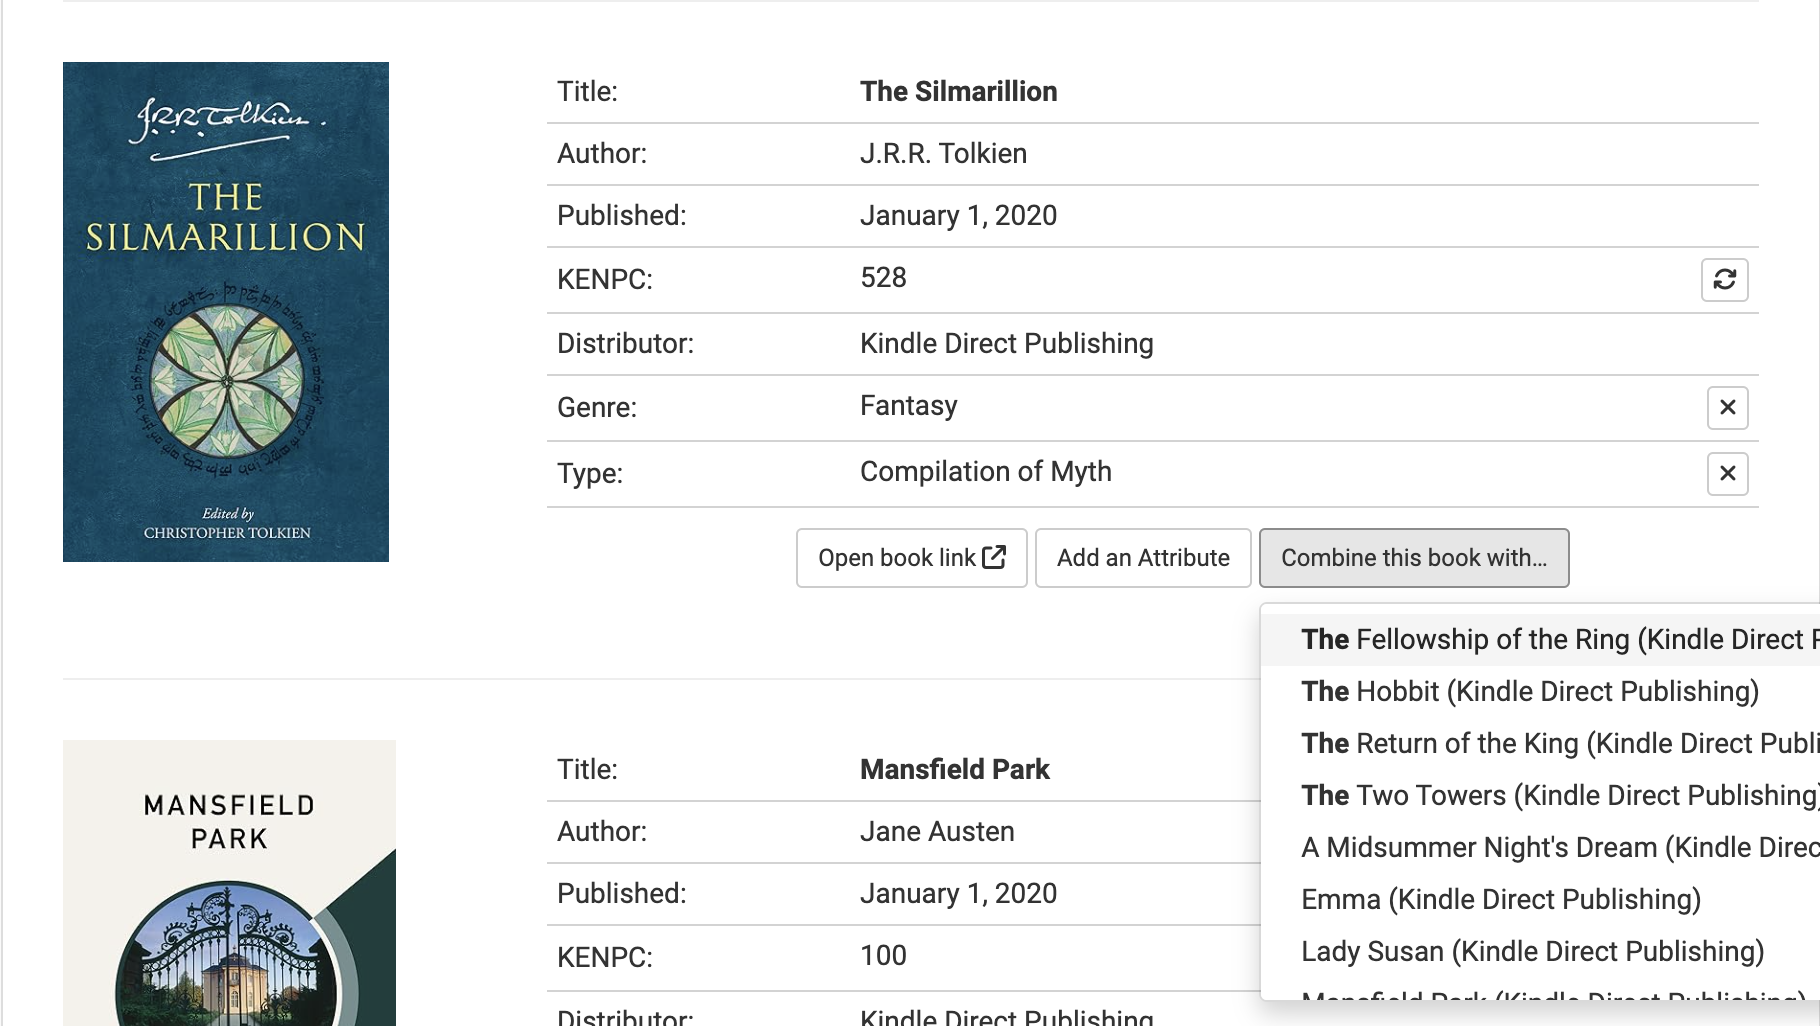Screen dimensions: 1820x1026
Task: Click the Mansfield Park title text
Action: click(955, 769)
